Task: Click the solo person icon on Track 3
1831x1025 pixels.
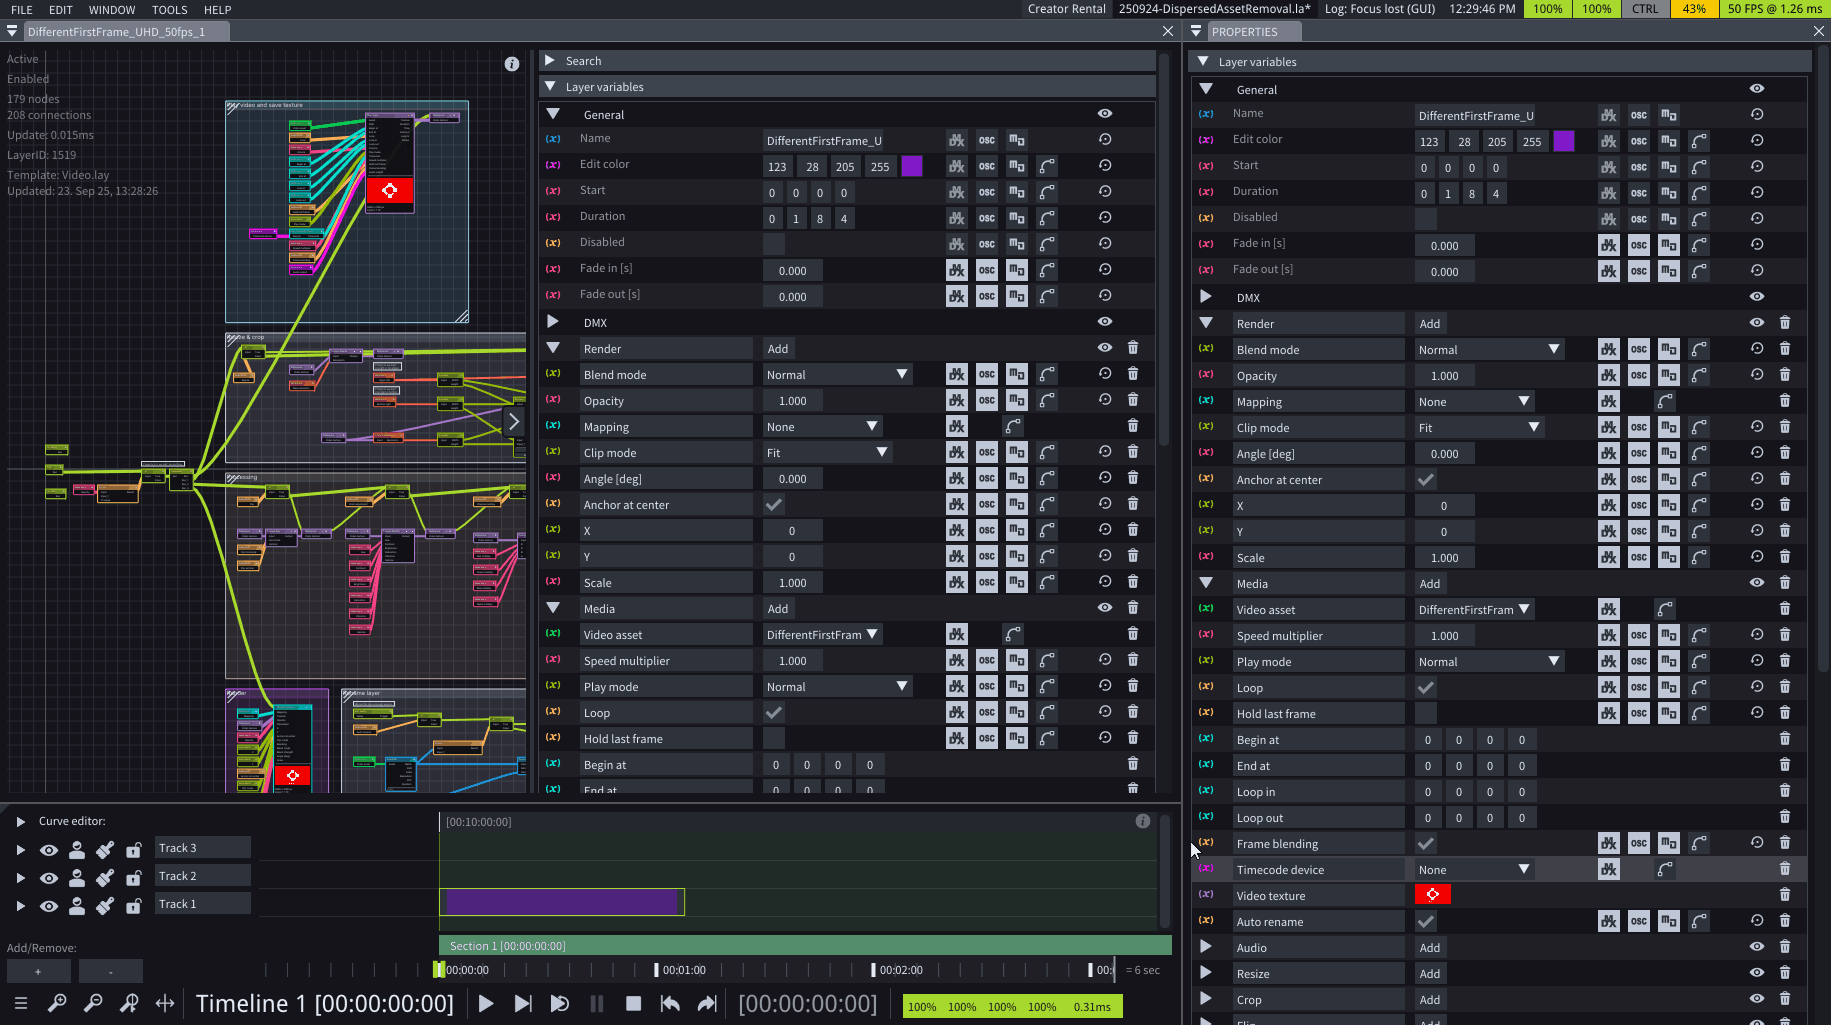Action: [77, 850]
